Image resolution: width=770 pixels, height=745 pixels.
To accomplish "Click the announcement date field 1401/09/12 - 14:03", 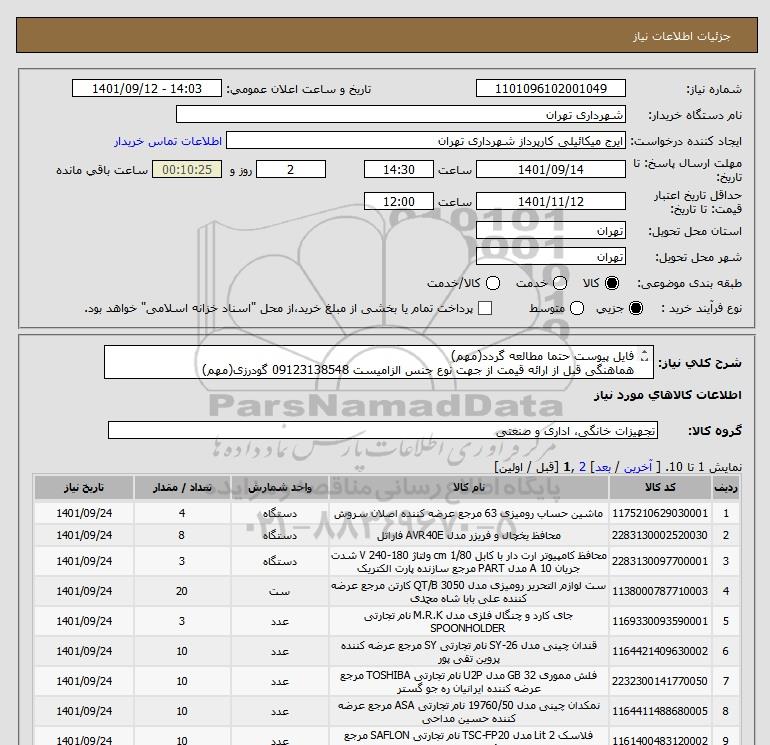I will pyautogui.click(x=146, y=88).
